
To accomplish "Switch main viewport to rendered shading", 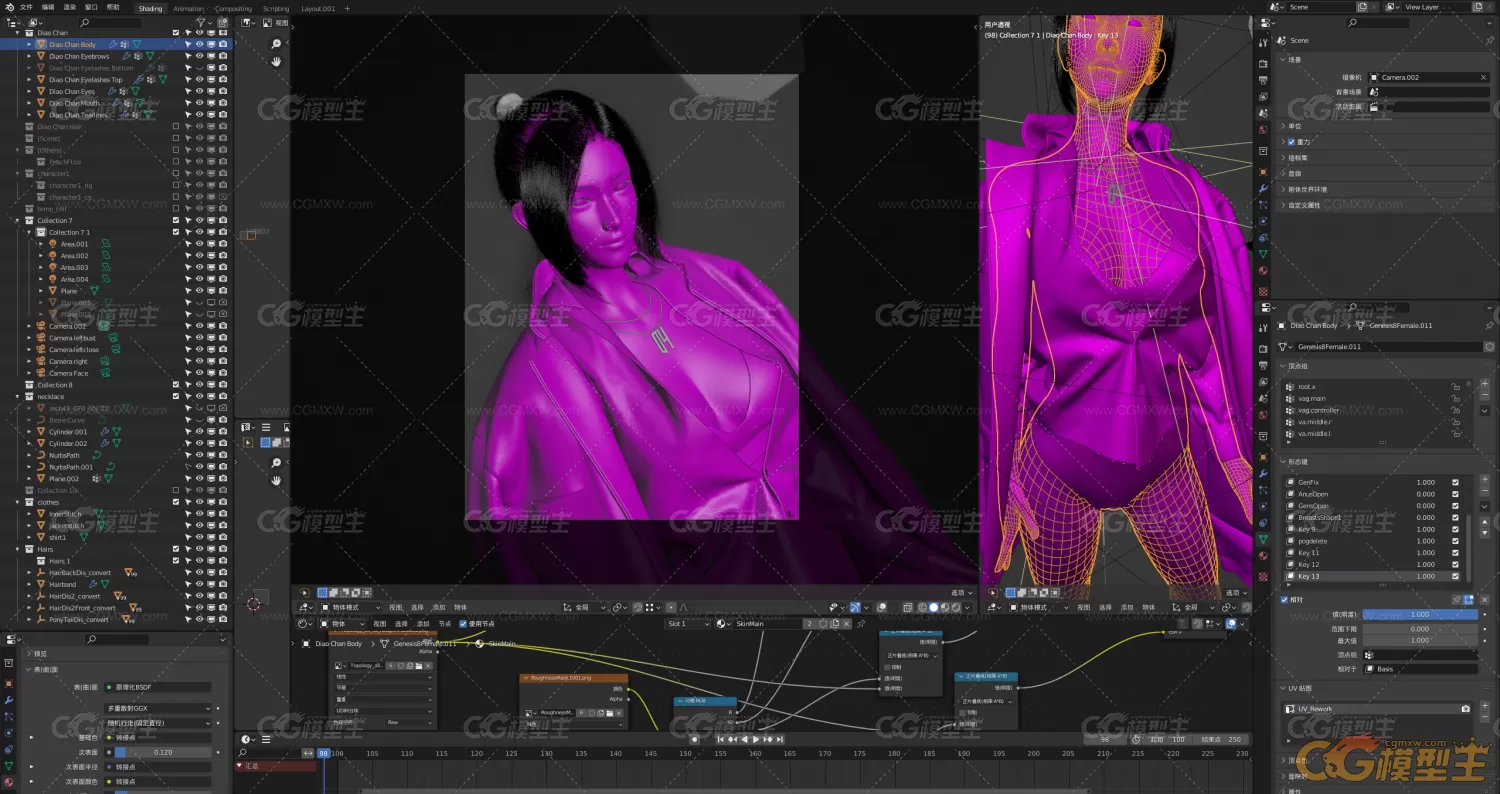I will pos(956,607).
